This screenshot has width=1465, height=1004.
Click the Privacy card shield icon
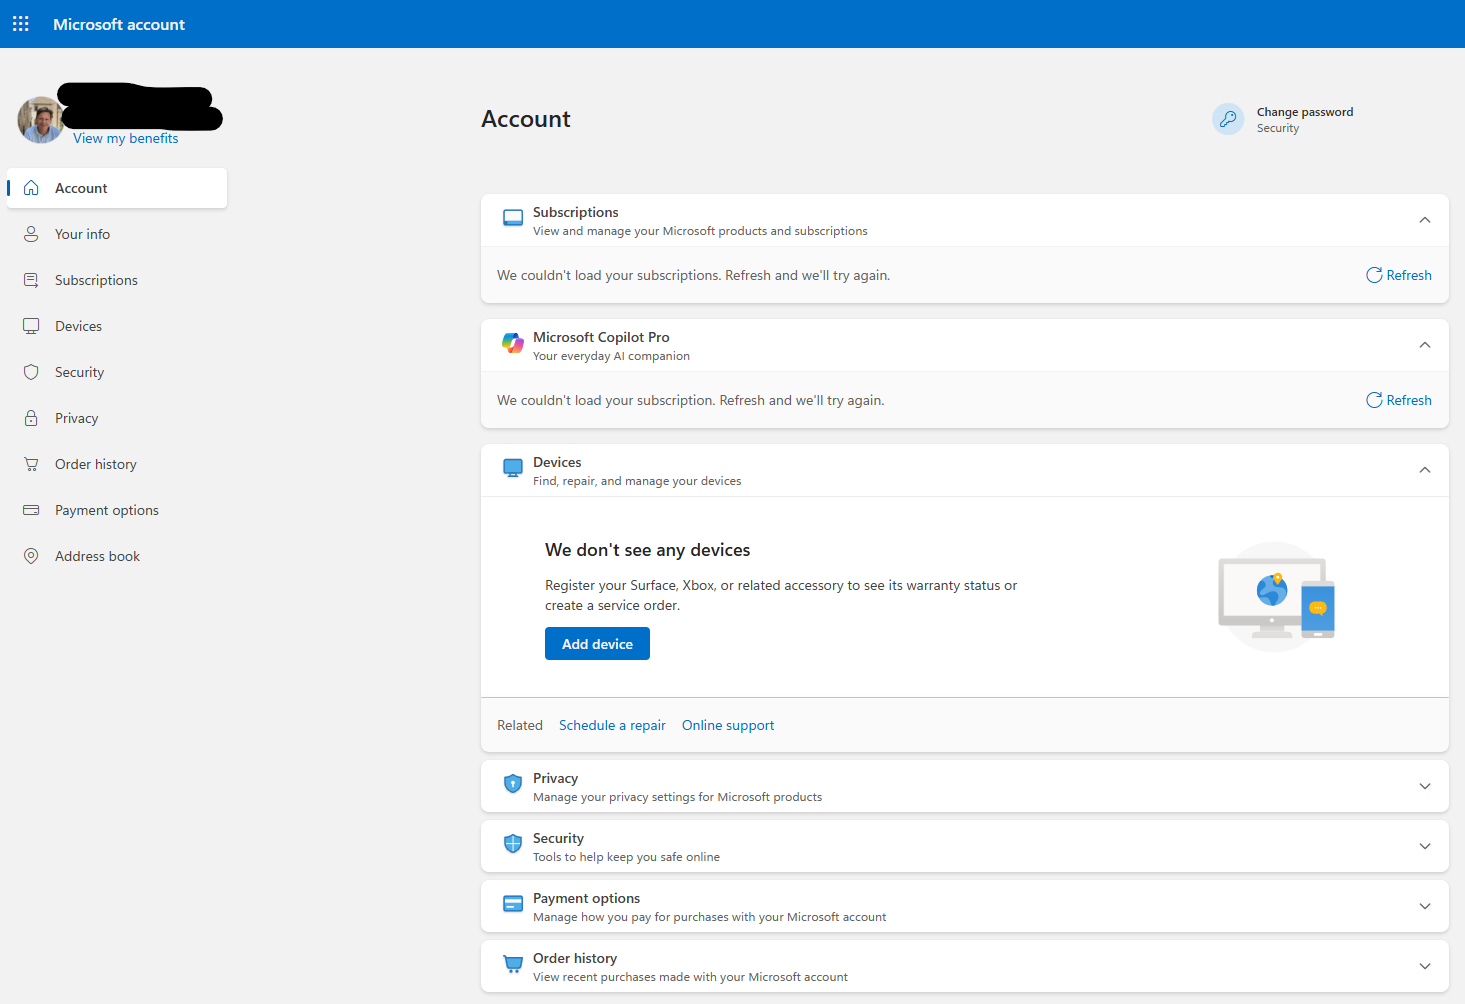click(513, 784)
